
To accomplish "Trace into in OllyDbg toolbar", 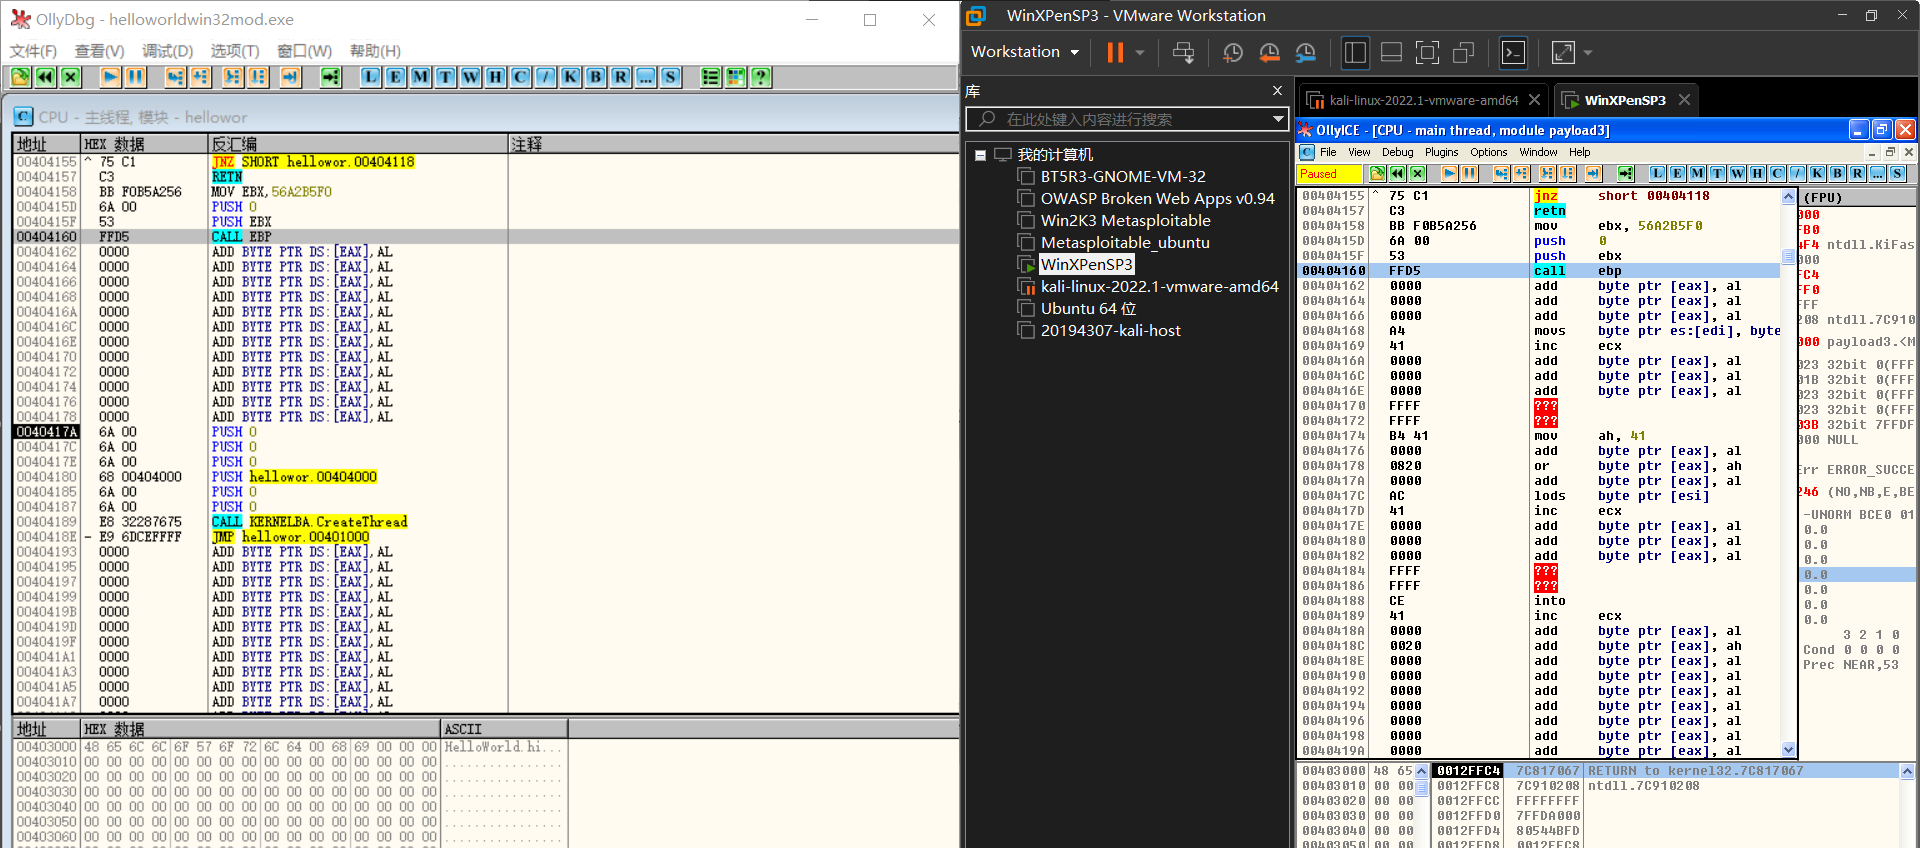I will point(233,77).
